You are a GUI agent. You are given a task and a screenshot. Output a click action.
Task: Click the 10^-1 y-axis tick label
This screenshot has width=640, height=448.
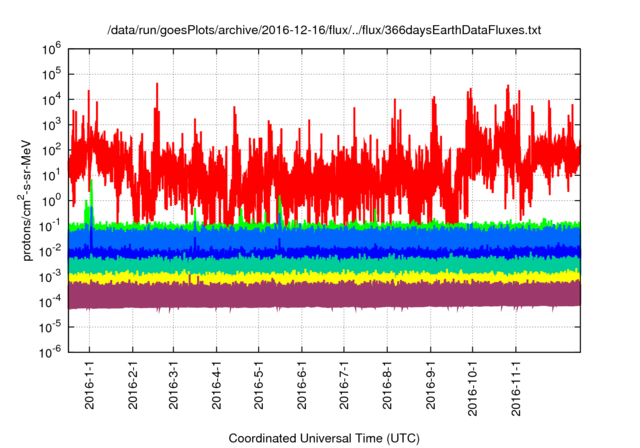click(50, 226)
